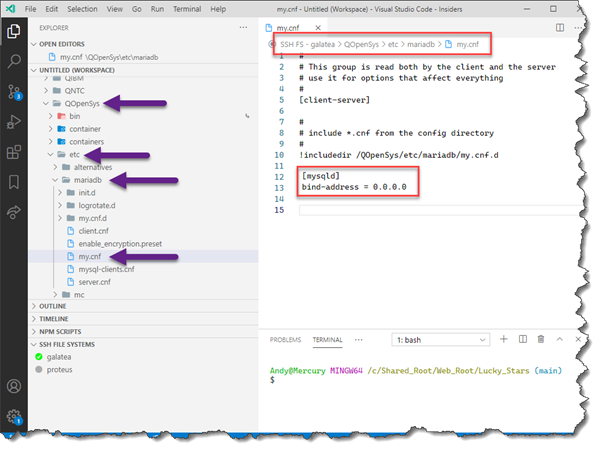The image size is (602, 454).
Task: Open the Search view in activity bar
Action: coord(14,61)
